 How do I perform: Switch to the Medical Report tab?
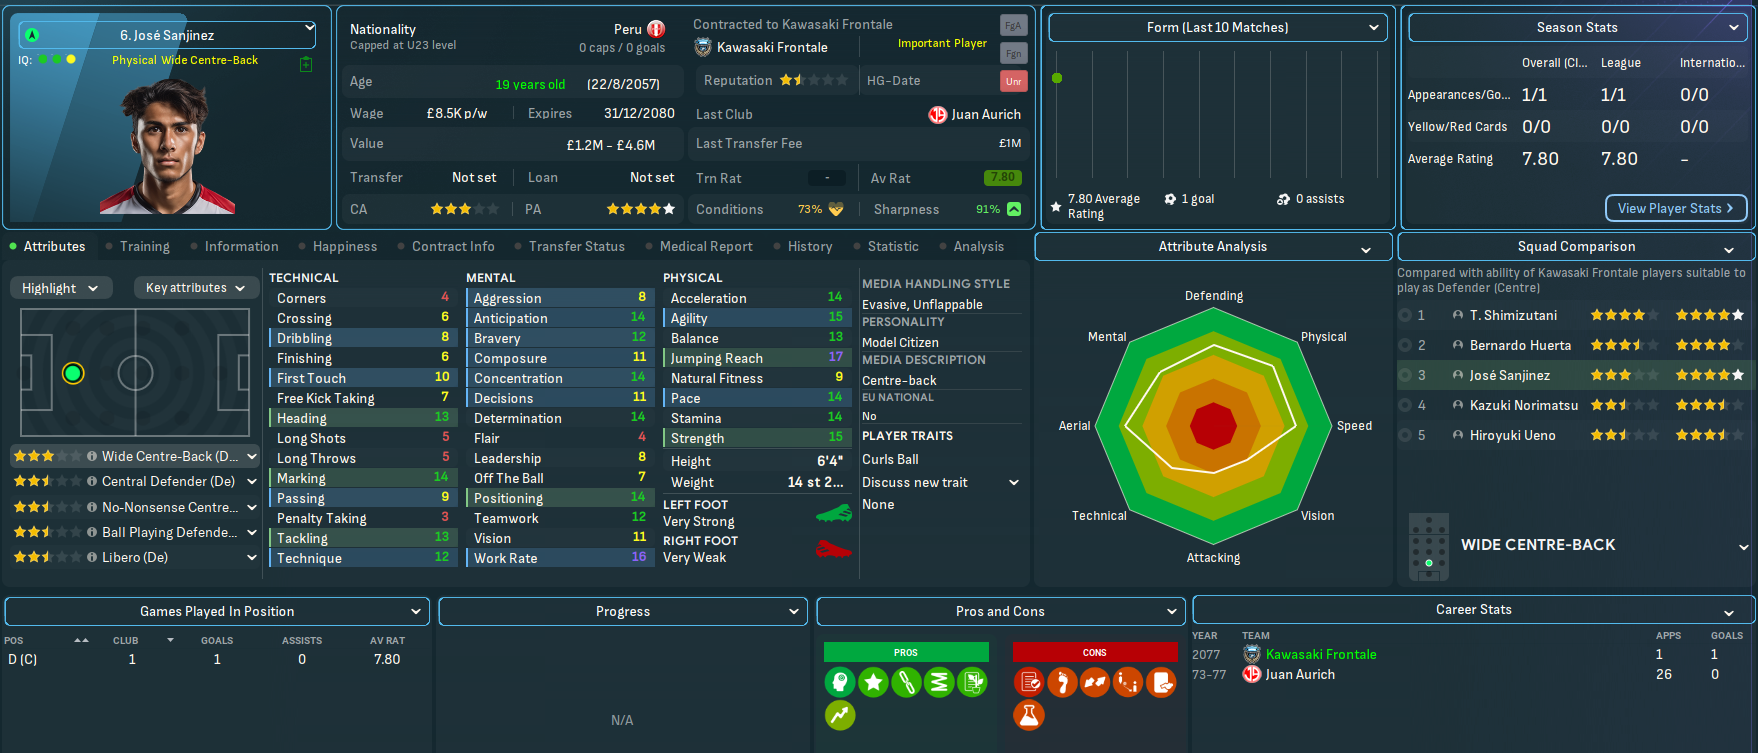pyautogui.click(x=706, y=246)
